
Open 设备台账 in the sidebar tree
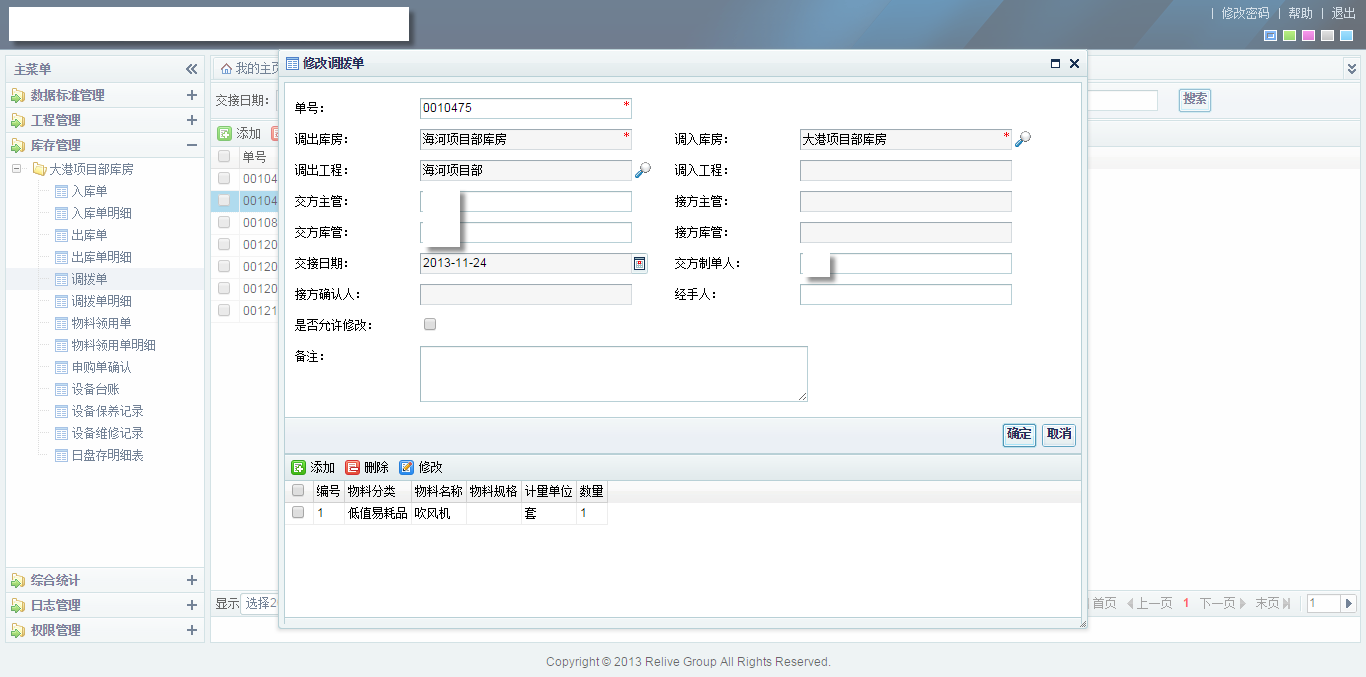pyautogui.click(x=95, y=389)
